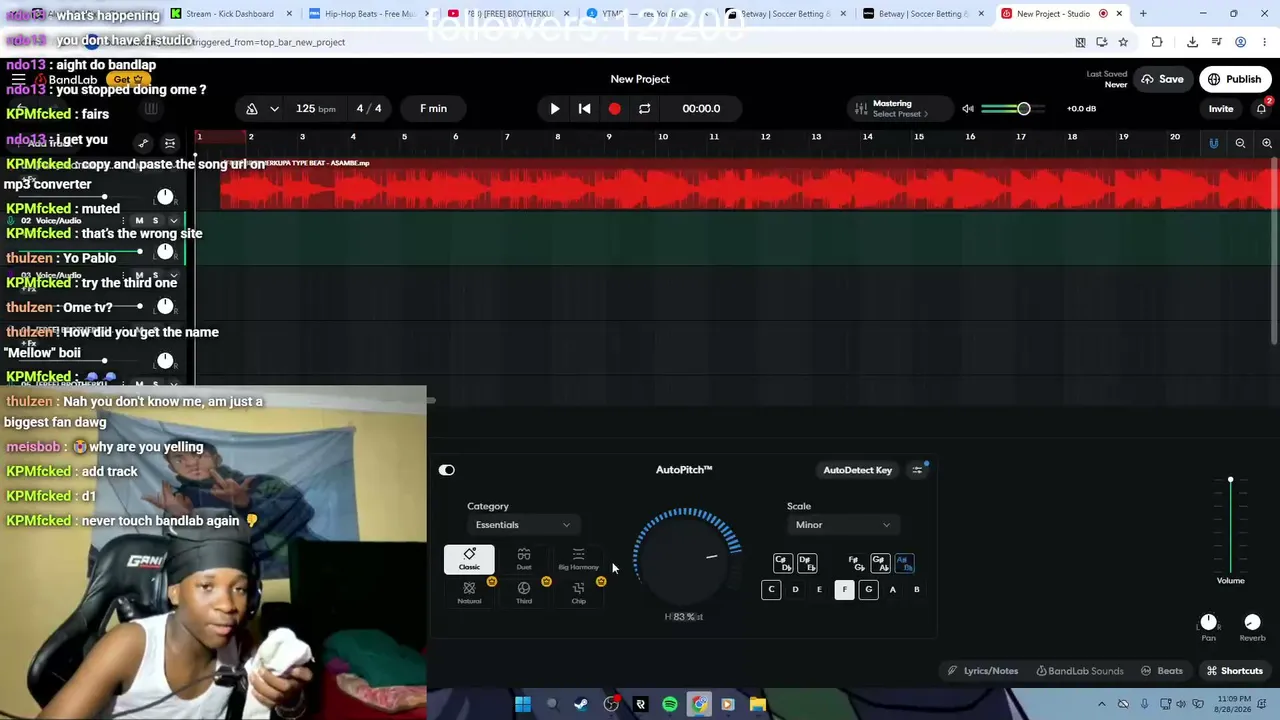This screenshot has width=1280, height=720.
Task: Select the Natural AutoPitch preset
Action: pos(469,592)
